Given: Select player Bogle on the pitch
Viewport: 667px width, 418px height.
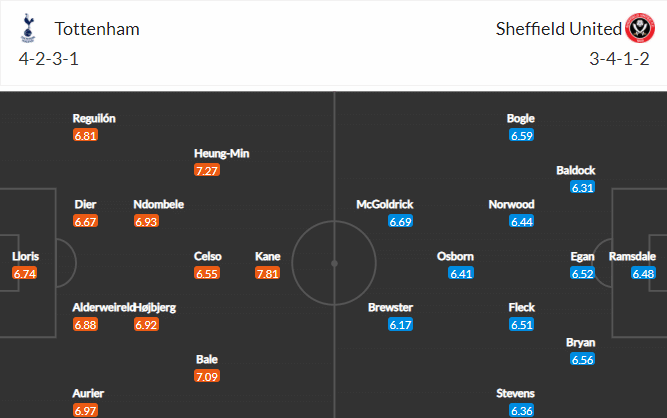Looking at the screenshot, I should pos(521,118).
